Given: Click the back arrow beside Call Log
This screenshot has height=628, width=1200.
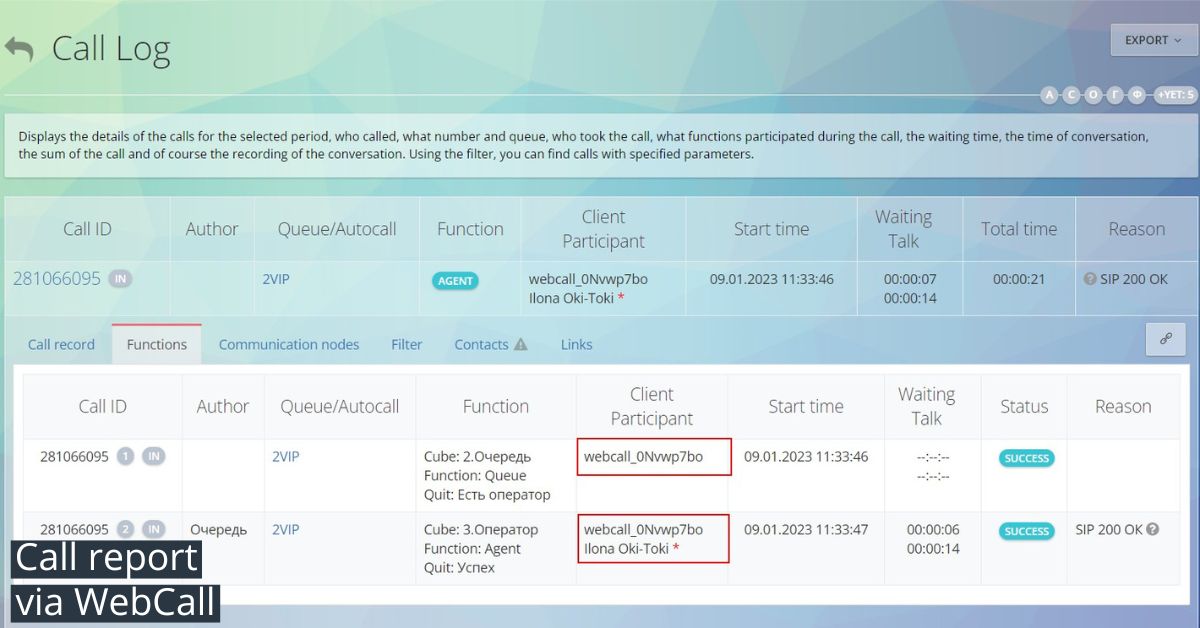Looking at the screenshot, I should point(18,49).
